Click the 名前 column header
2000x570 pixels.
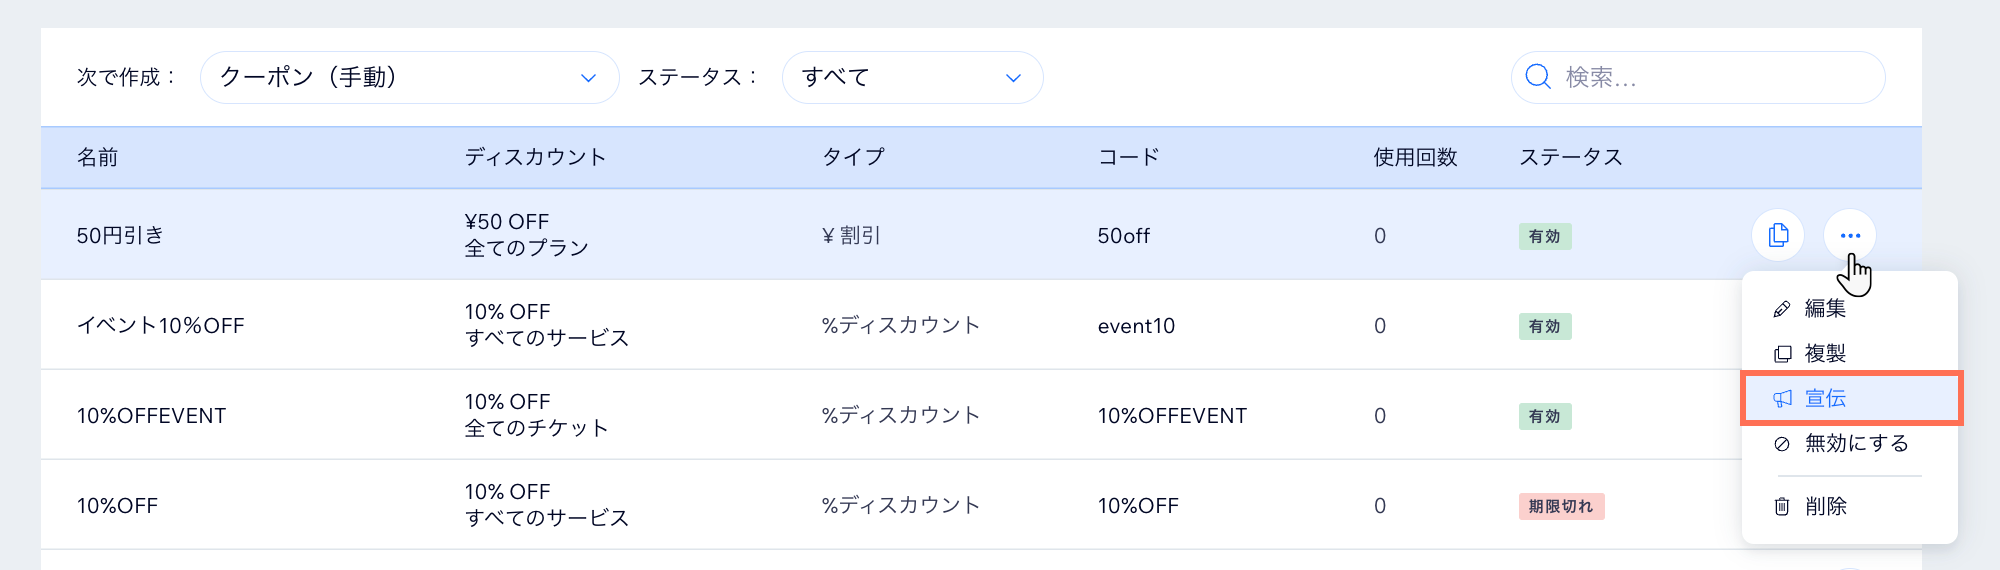(98, 157)
